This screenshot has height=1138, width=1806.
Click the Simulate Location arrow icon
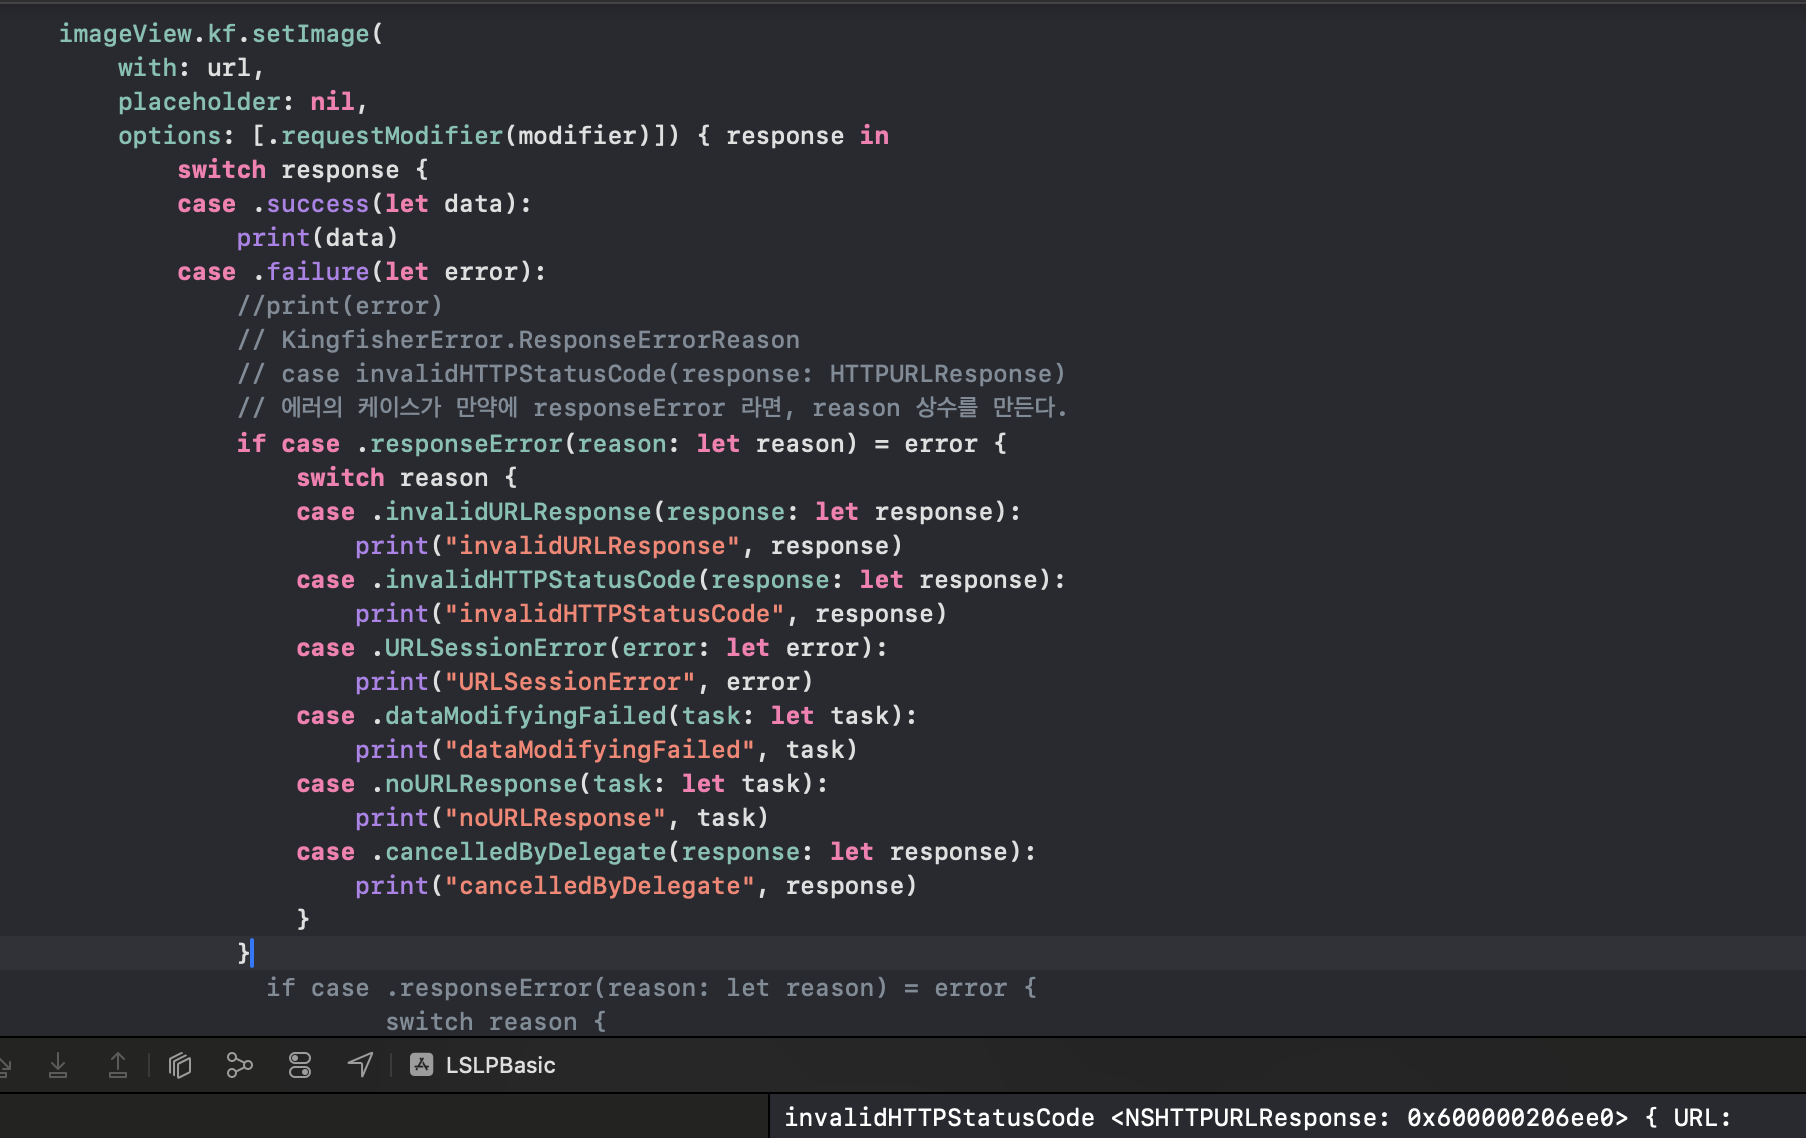[x=360, y=1065]
